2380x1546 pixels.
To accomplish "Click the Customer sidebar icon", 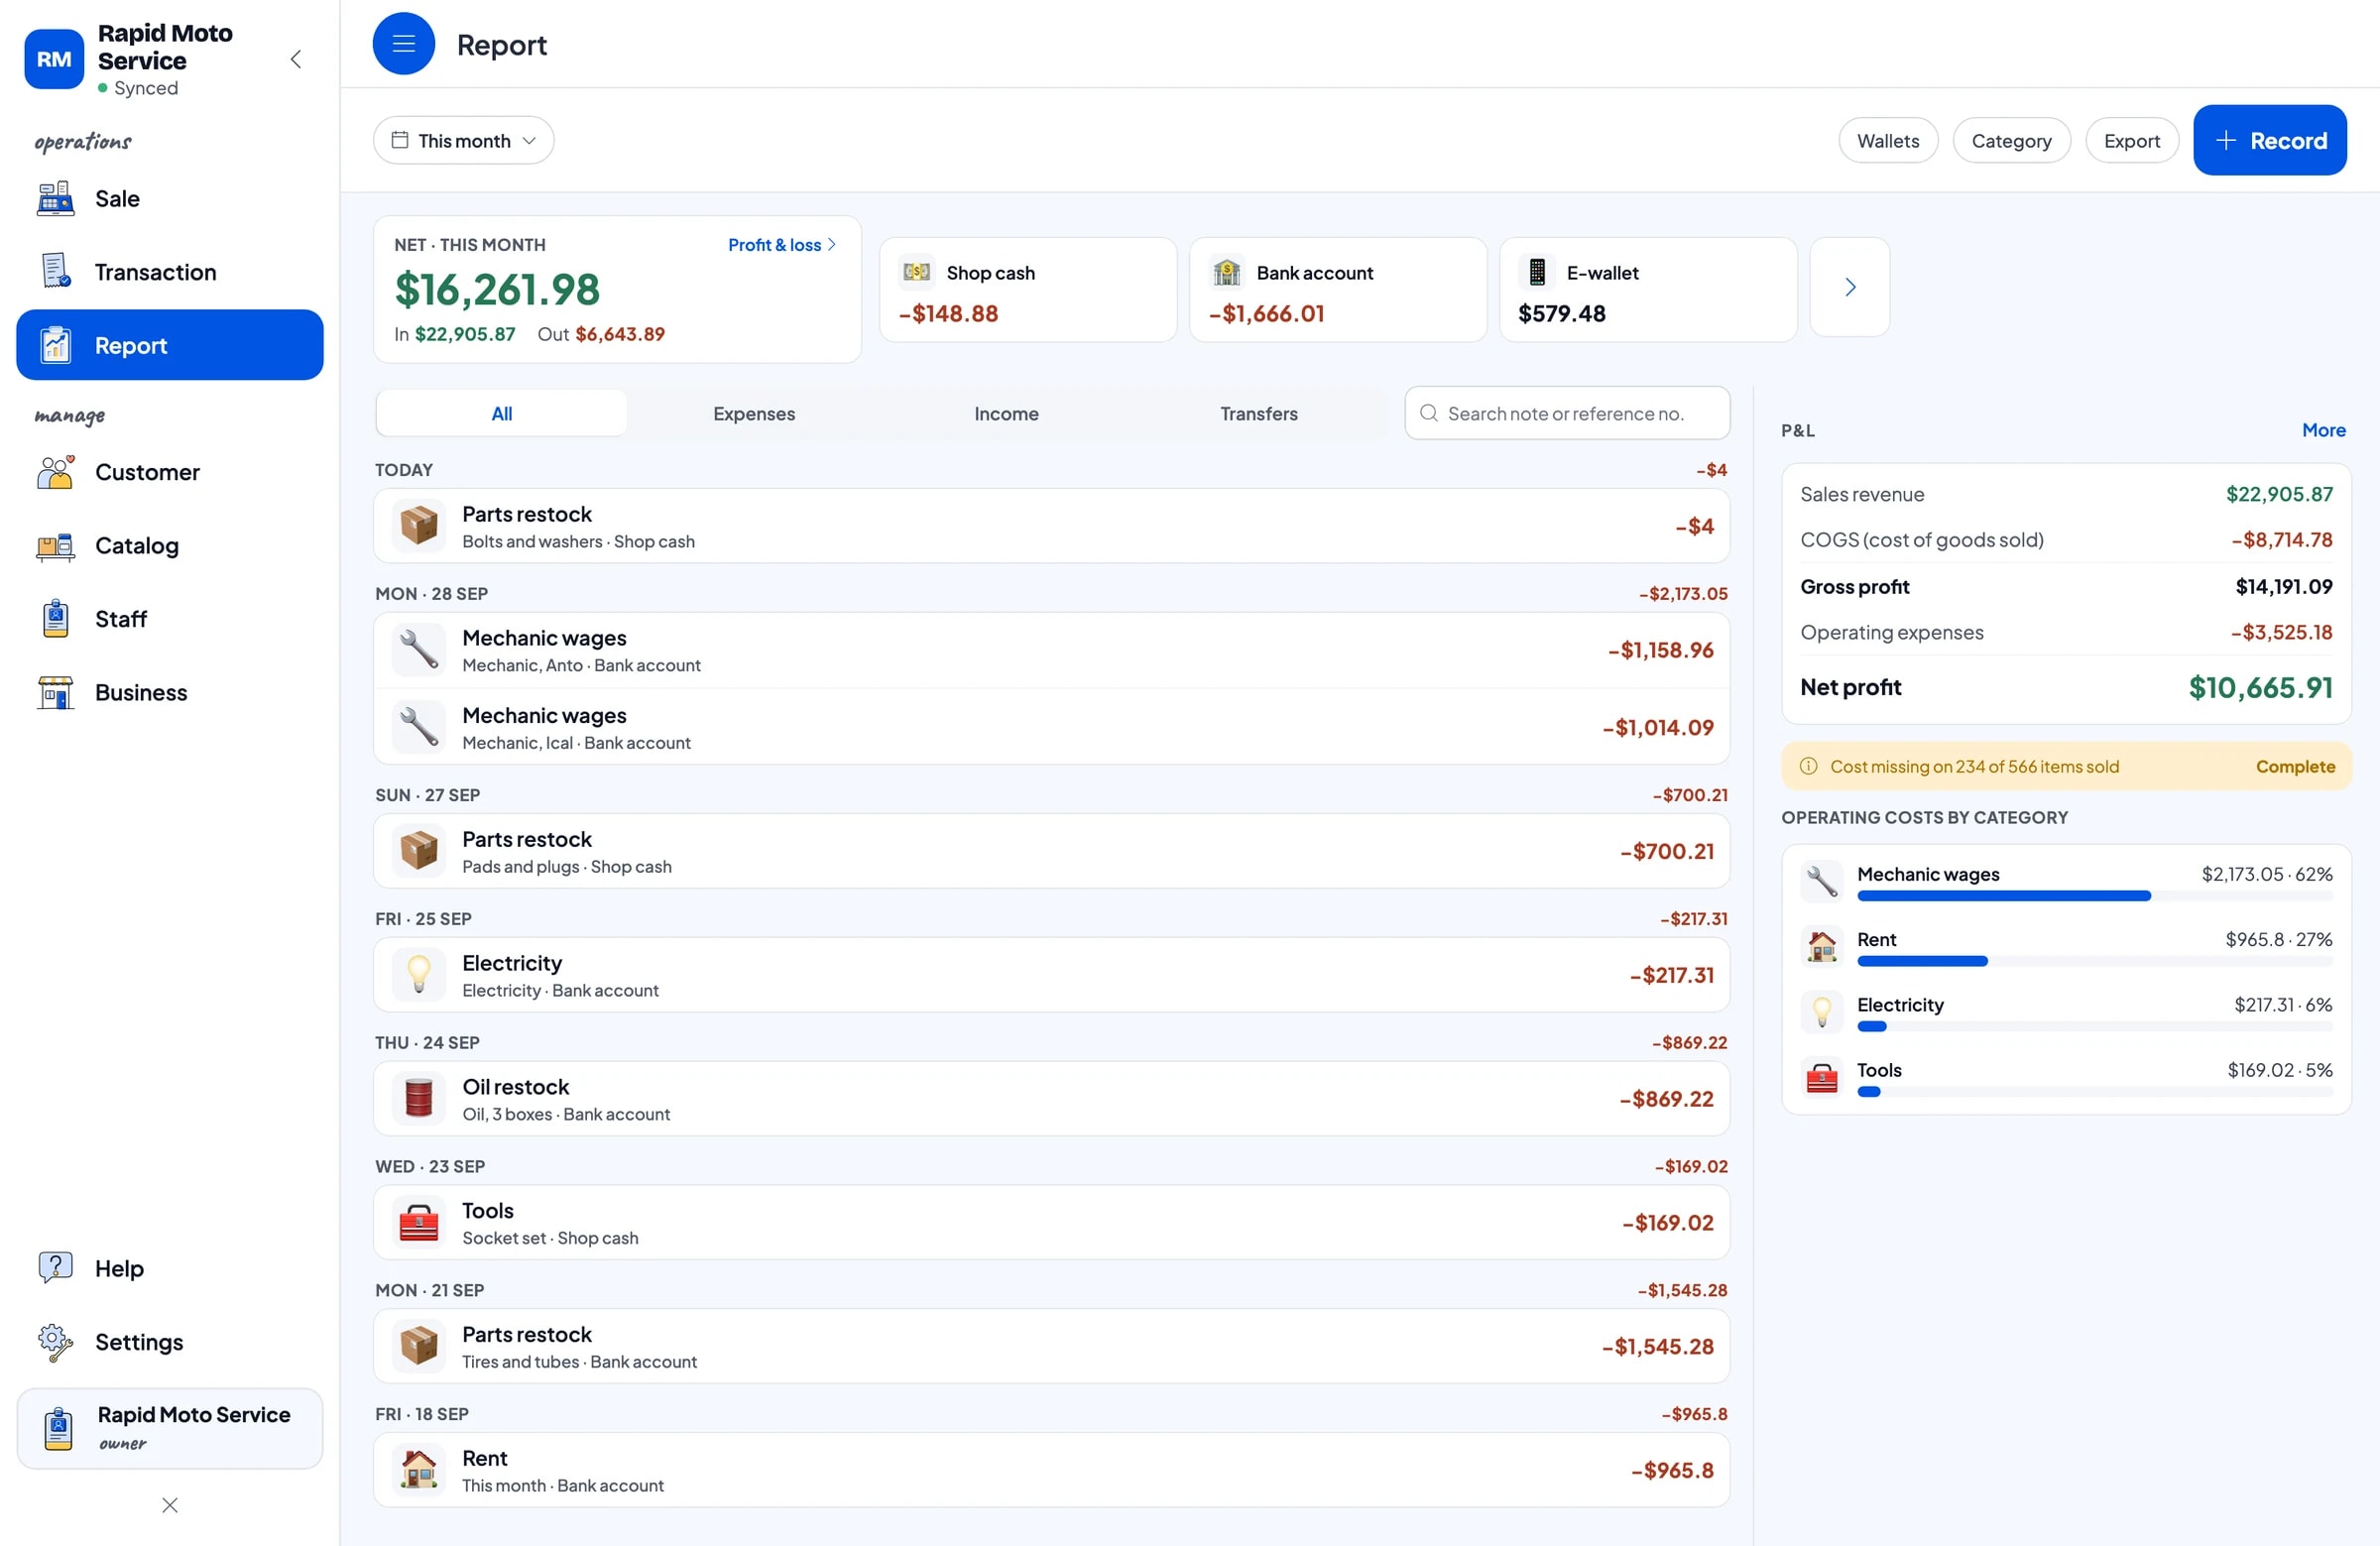I will 55,472.
